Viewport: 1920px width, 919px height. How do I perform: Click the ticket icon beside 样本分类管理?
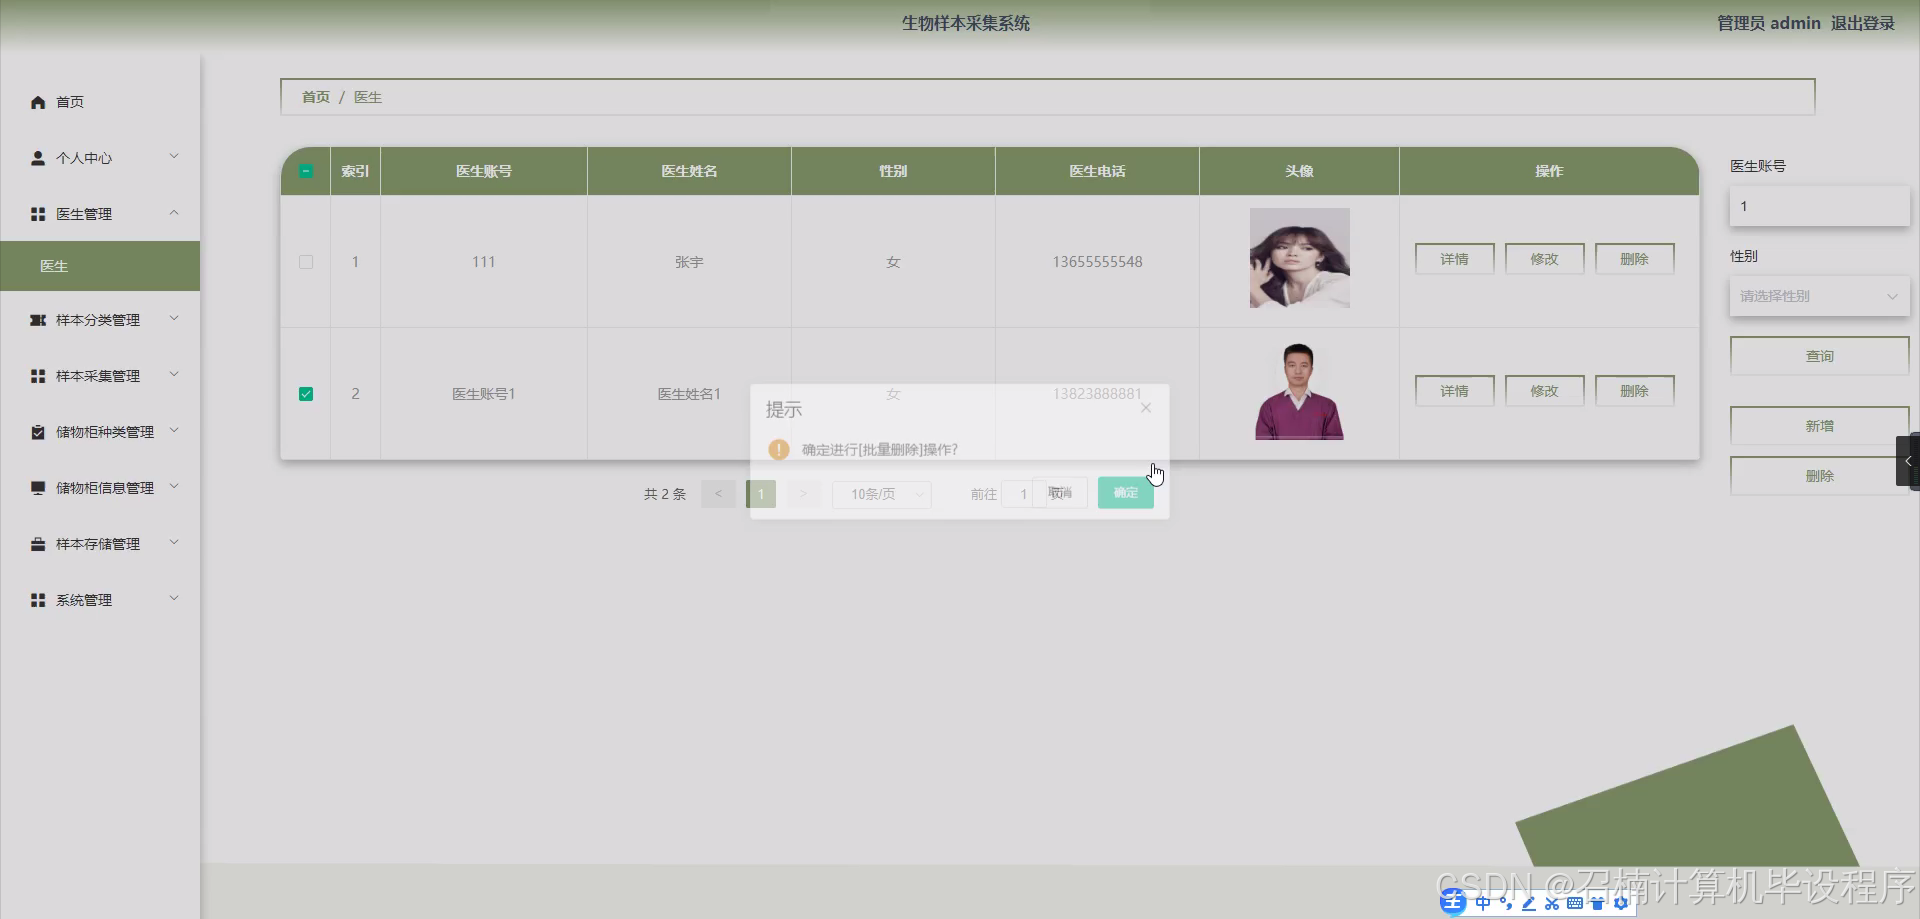[38, 320]
